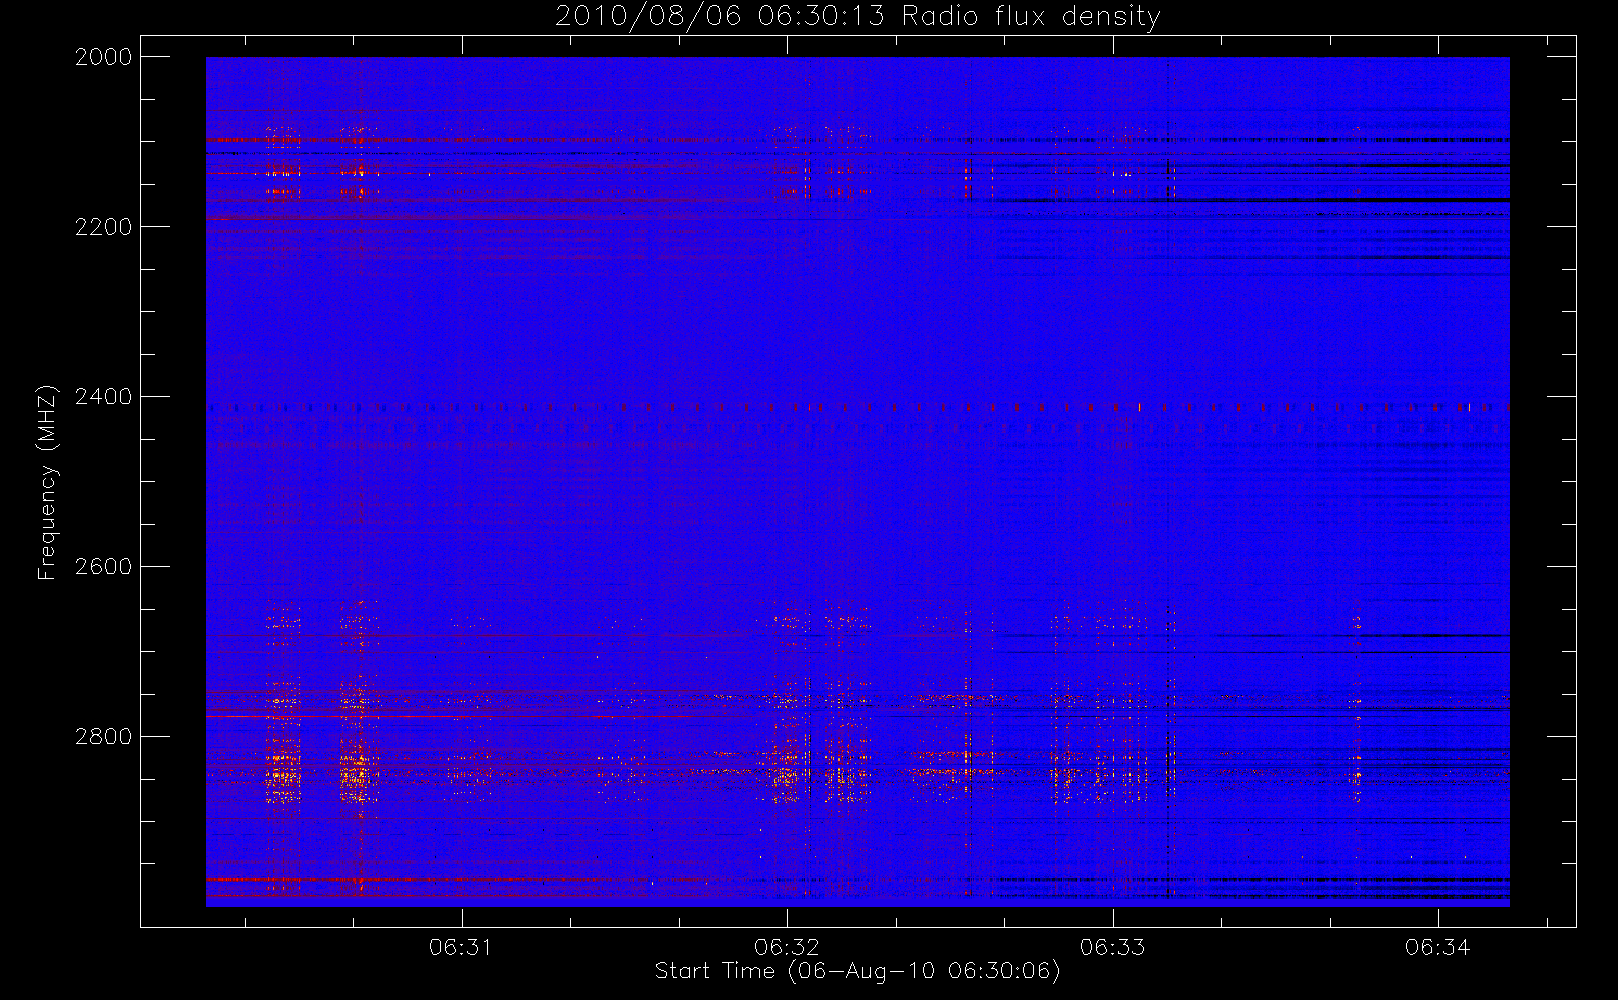Click the 'Frequency (MHZ)' axis label

(x=46, y=482)
